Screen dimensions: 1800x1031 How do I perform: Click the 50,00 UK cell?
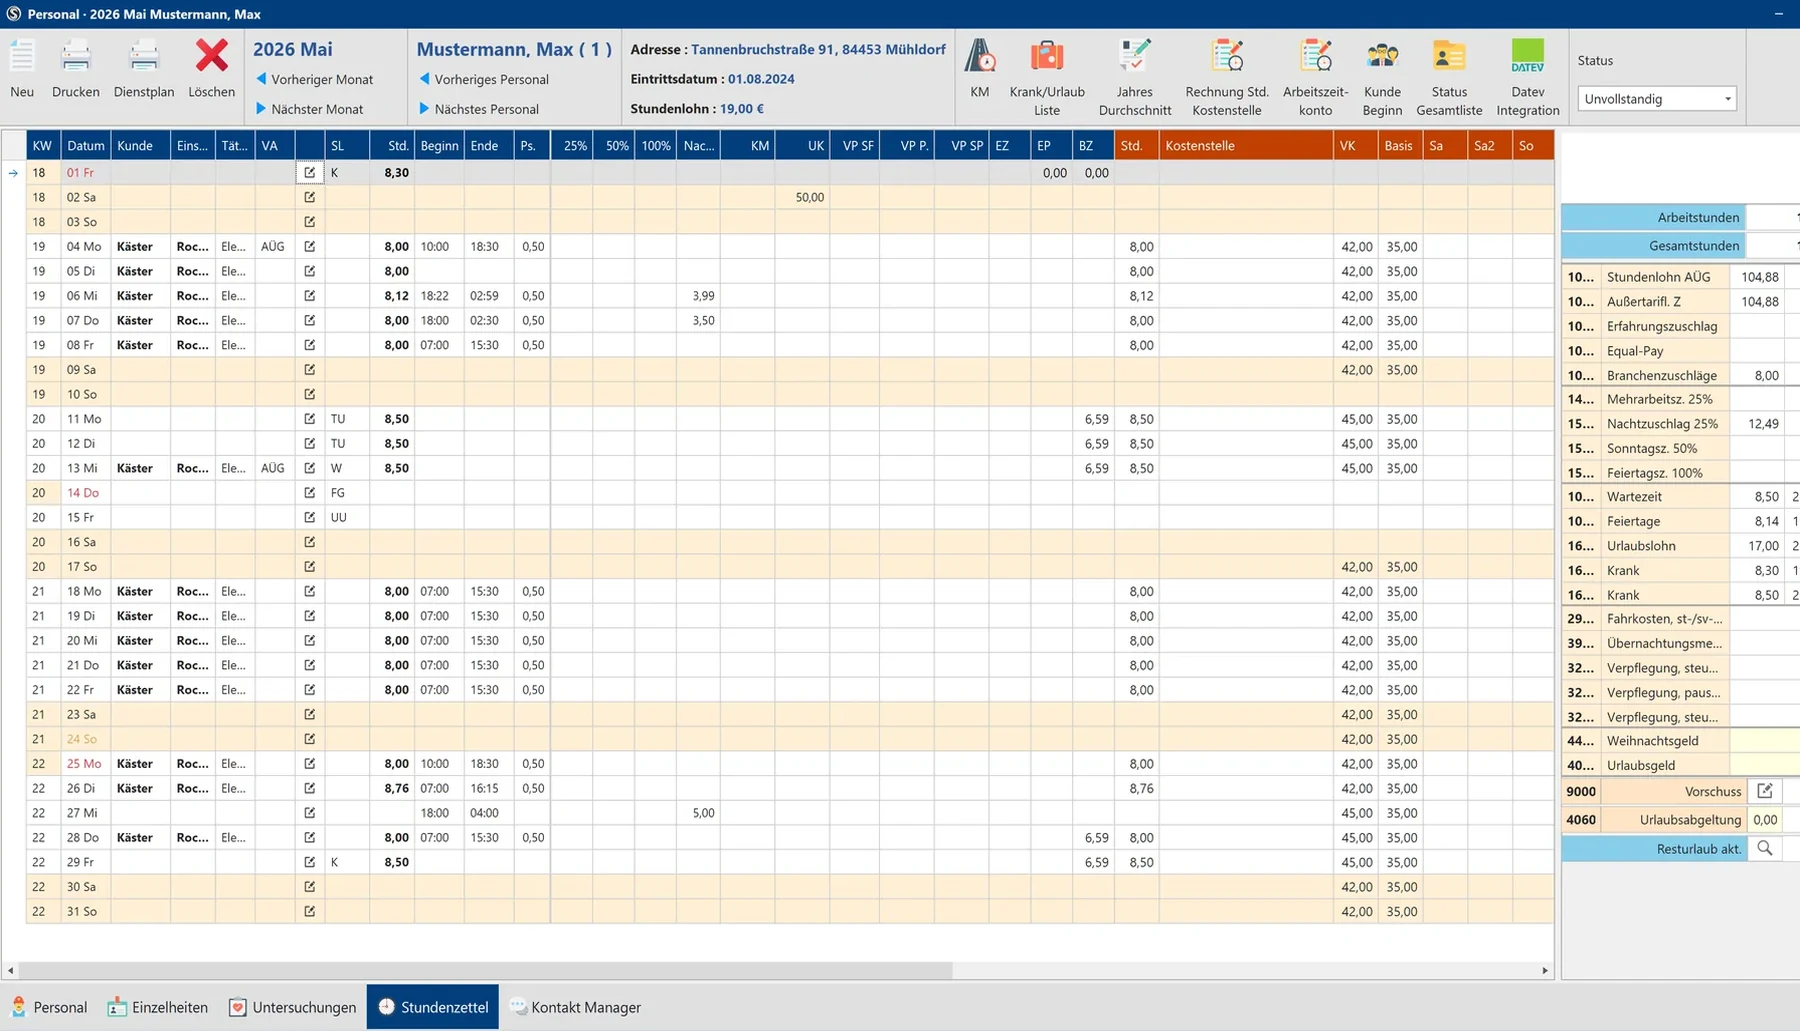pyautogui.click(x=802, y=197)
